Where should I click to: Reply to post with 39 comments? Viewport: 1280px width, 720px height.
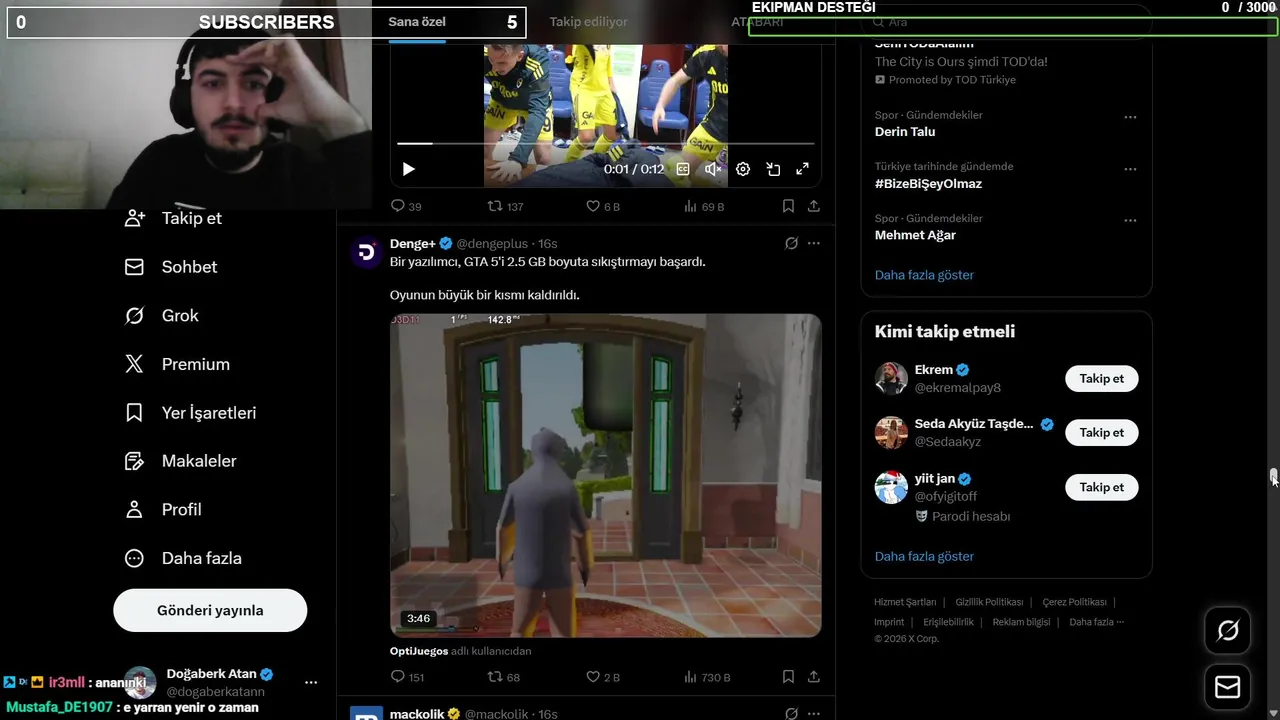pyautogui.click(x=406, y=206)
